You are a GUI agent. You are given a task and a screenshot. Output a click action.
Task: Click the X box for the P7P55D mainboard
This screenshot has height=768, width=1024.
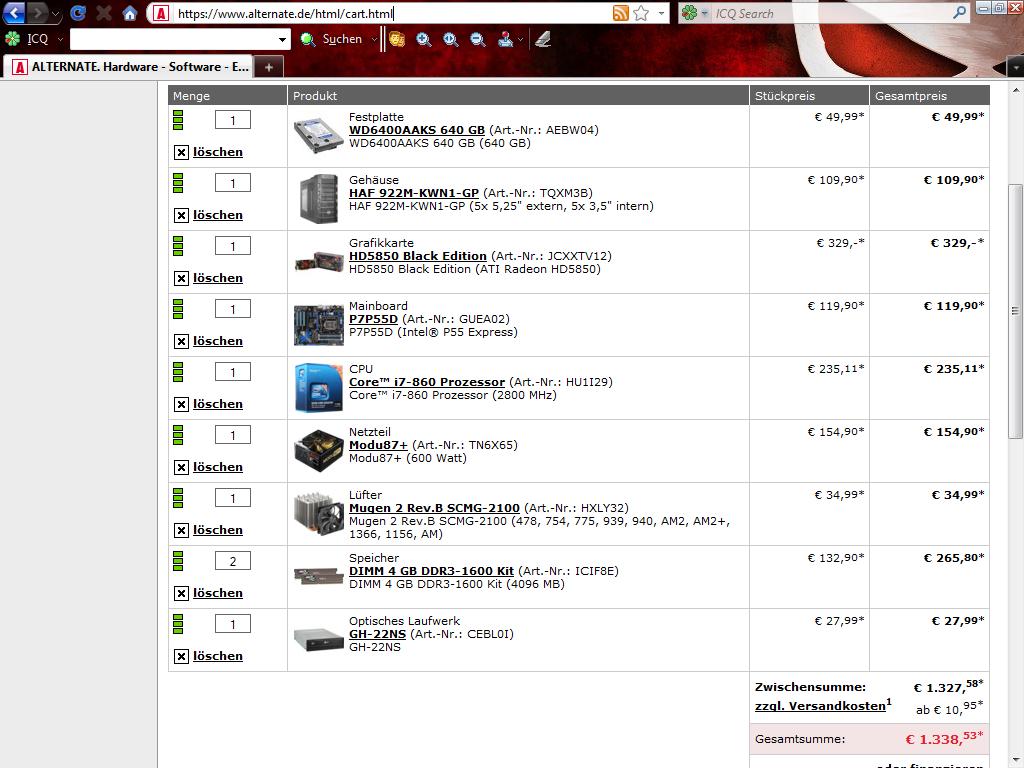click(x=182, y=342)
